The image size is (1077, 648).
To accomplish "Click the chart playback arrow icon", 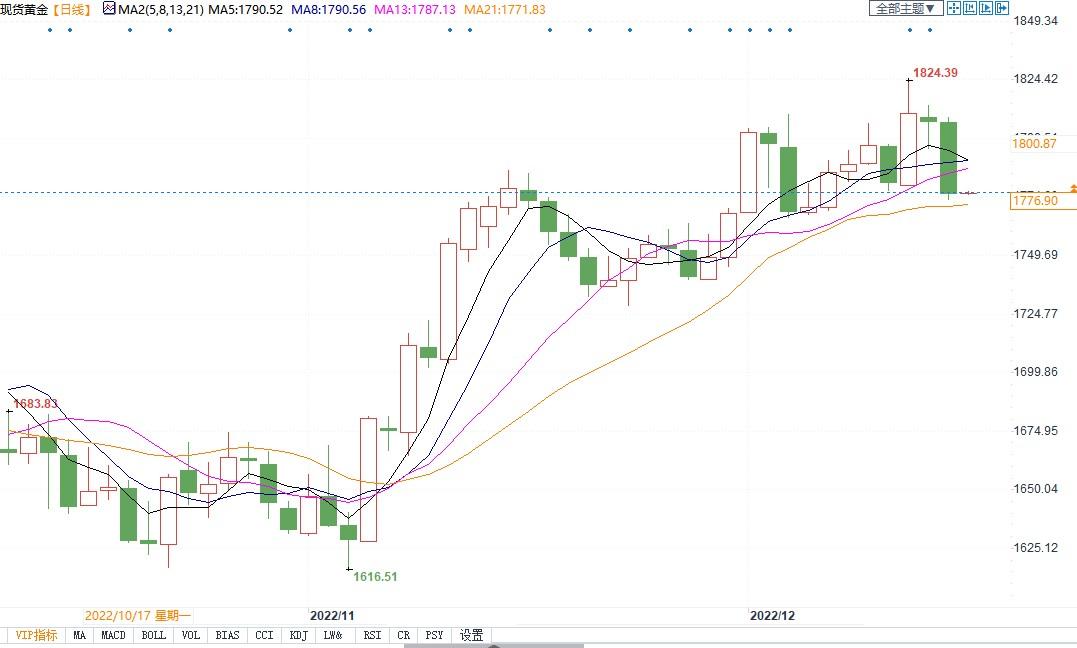I will point(986,9).
